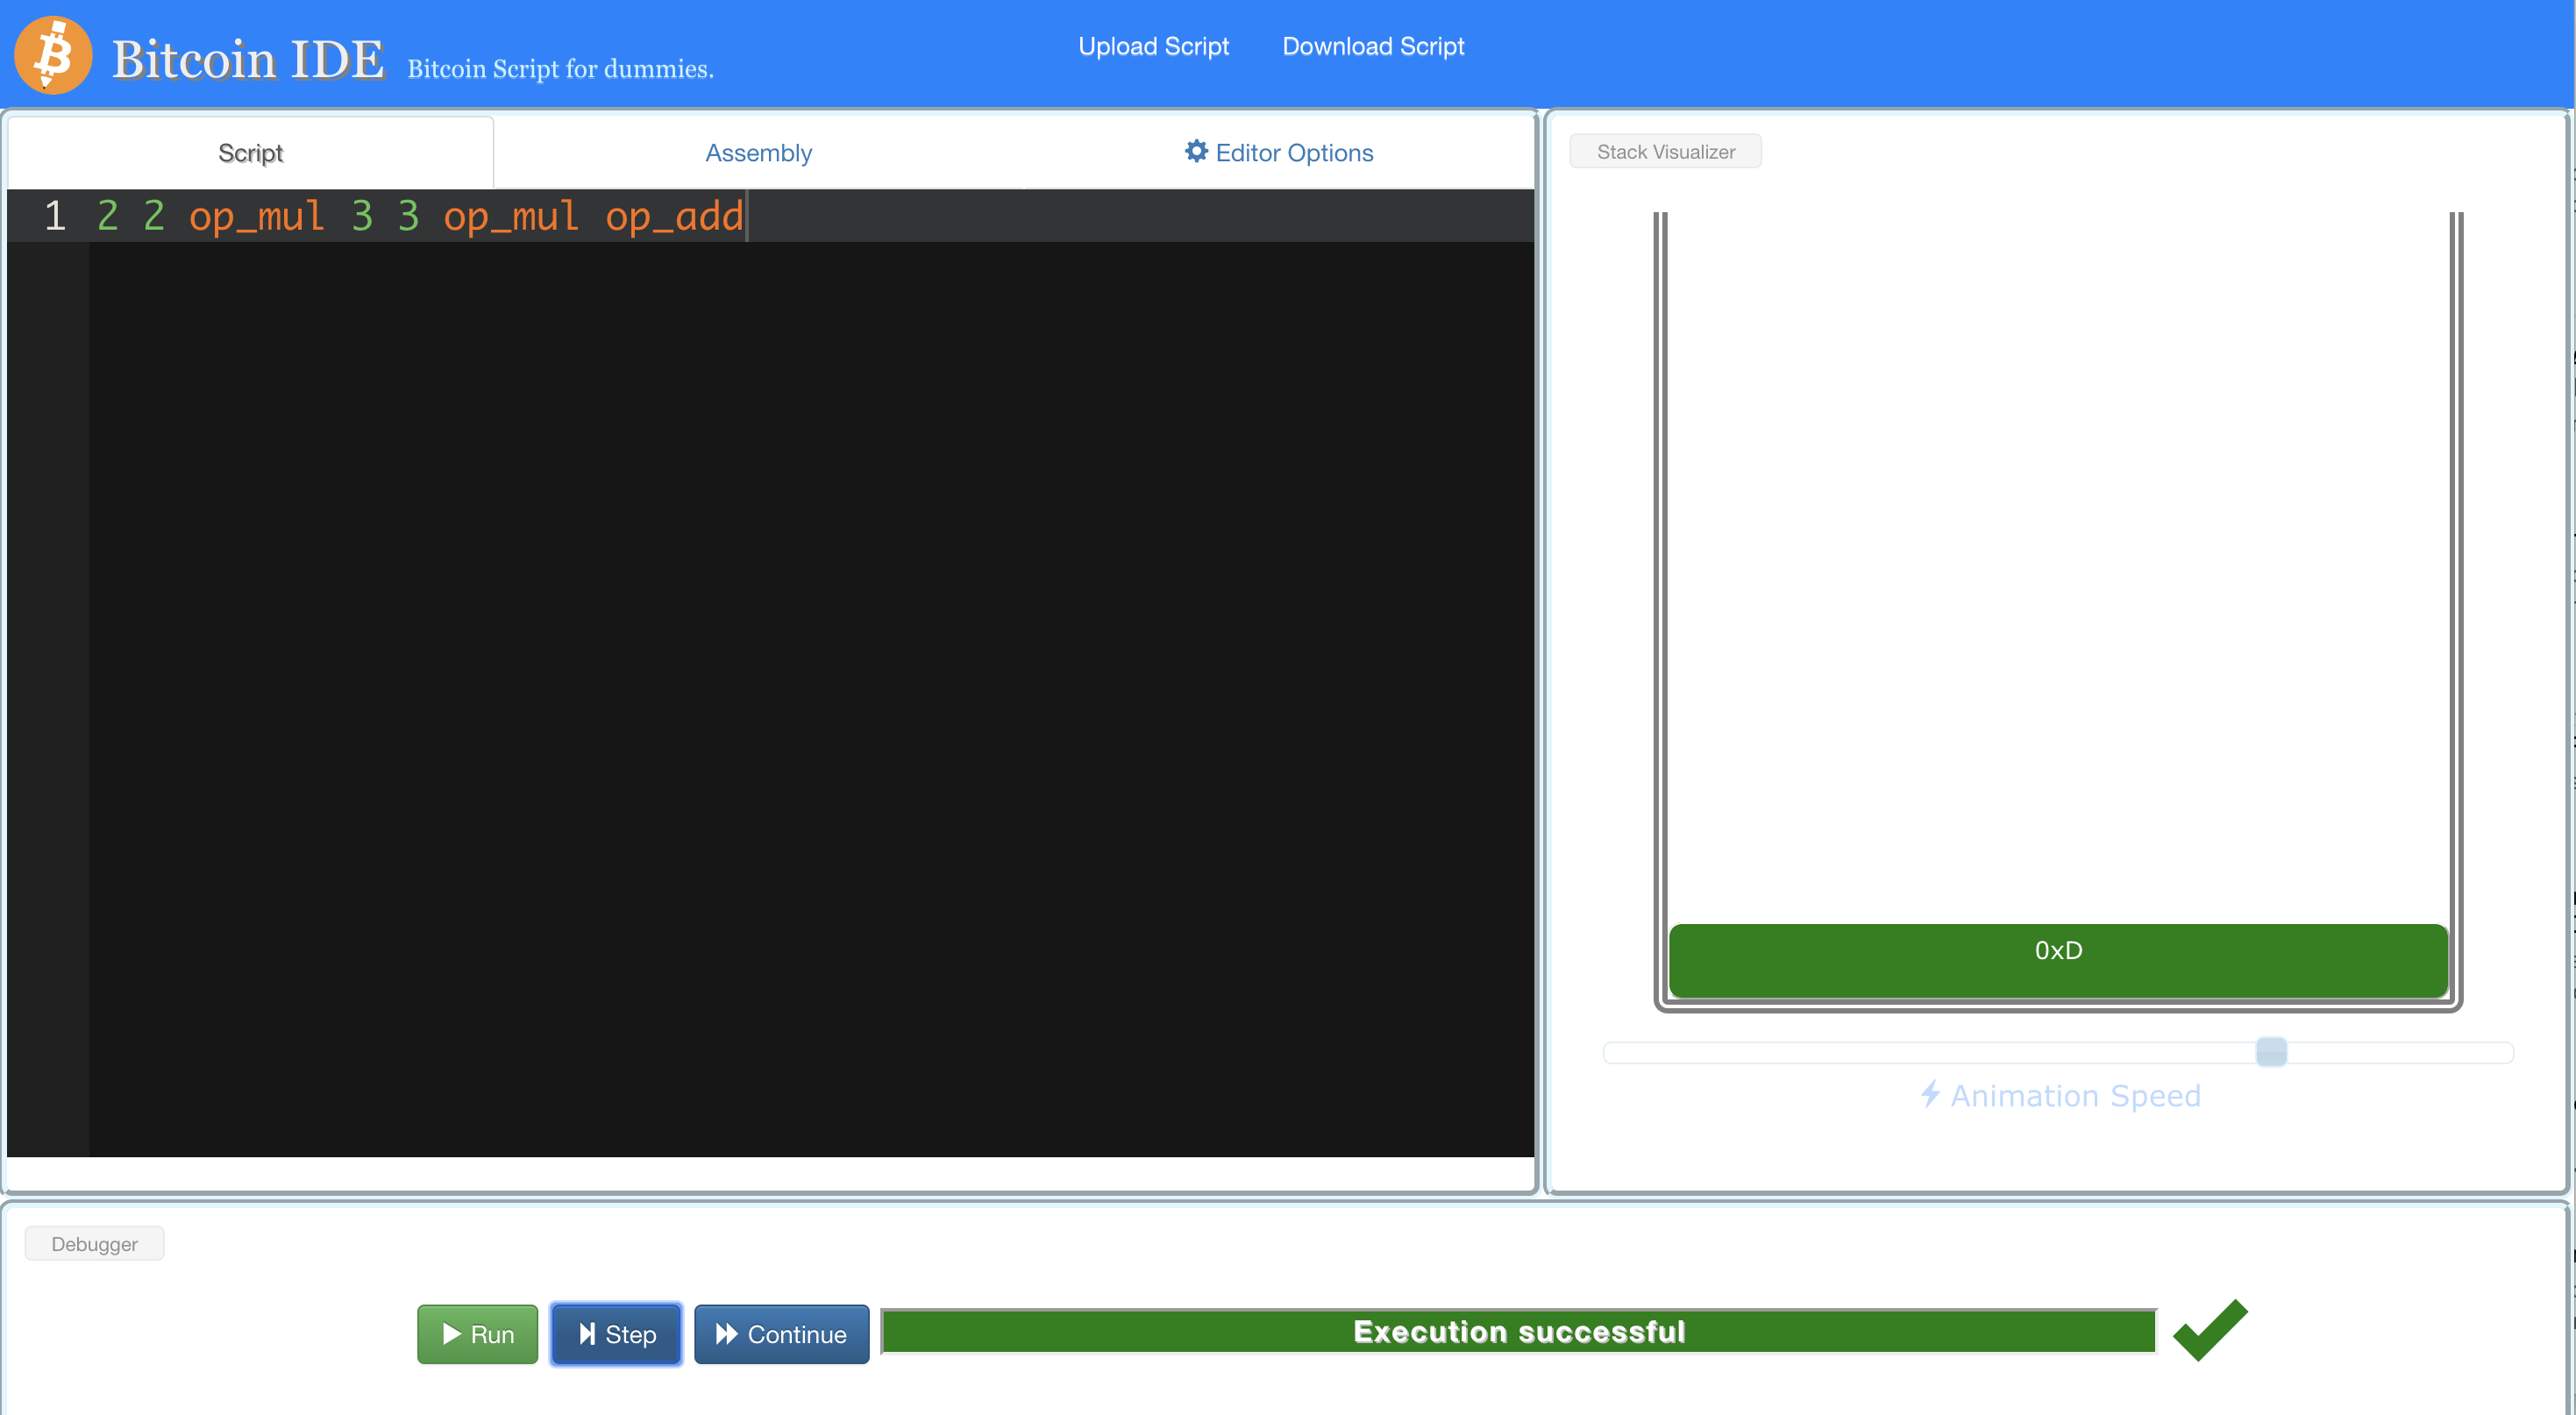
Task: Click the Bitcoin IDE title
Action: (248, 59)
